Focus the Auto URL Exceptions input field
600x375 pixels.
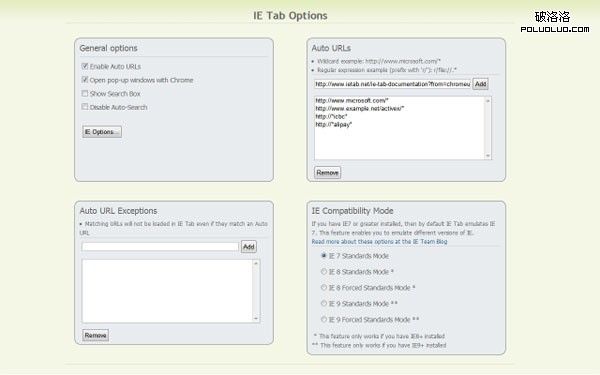(x=160, y=247)
